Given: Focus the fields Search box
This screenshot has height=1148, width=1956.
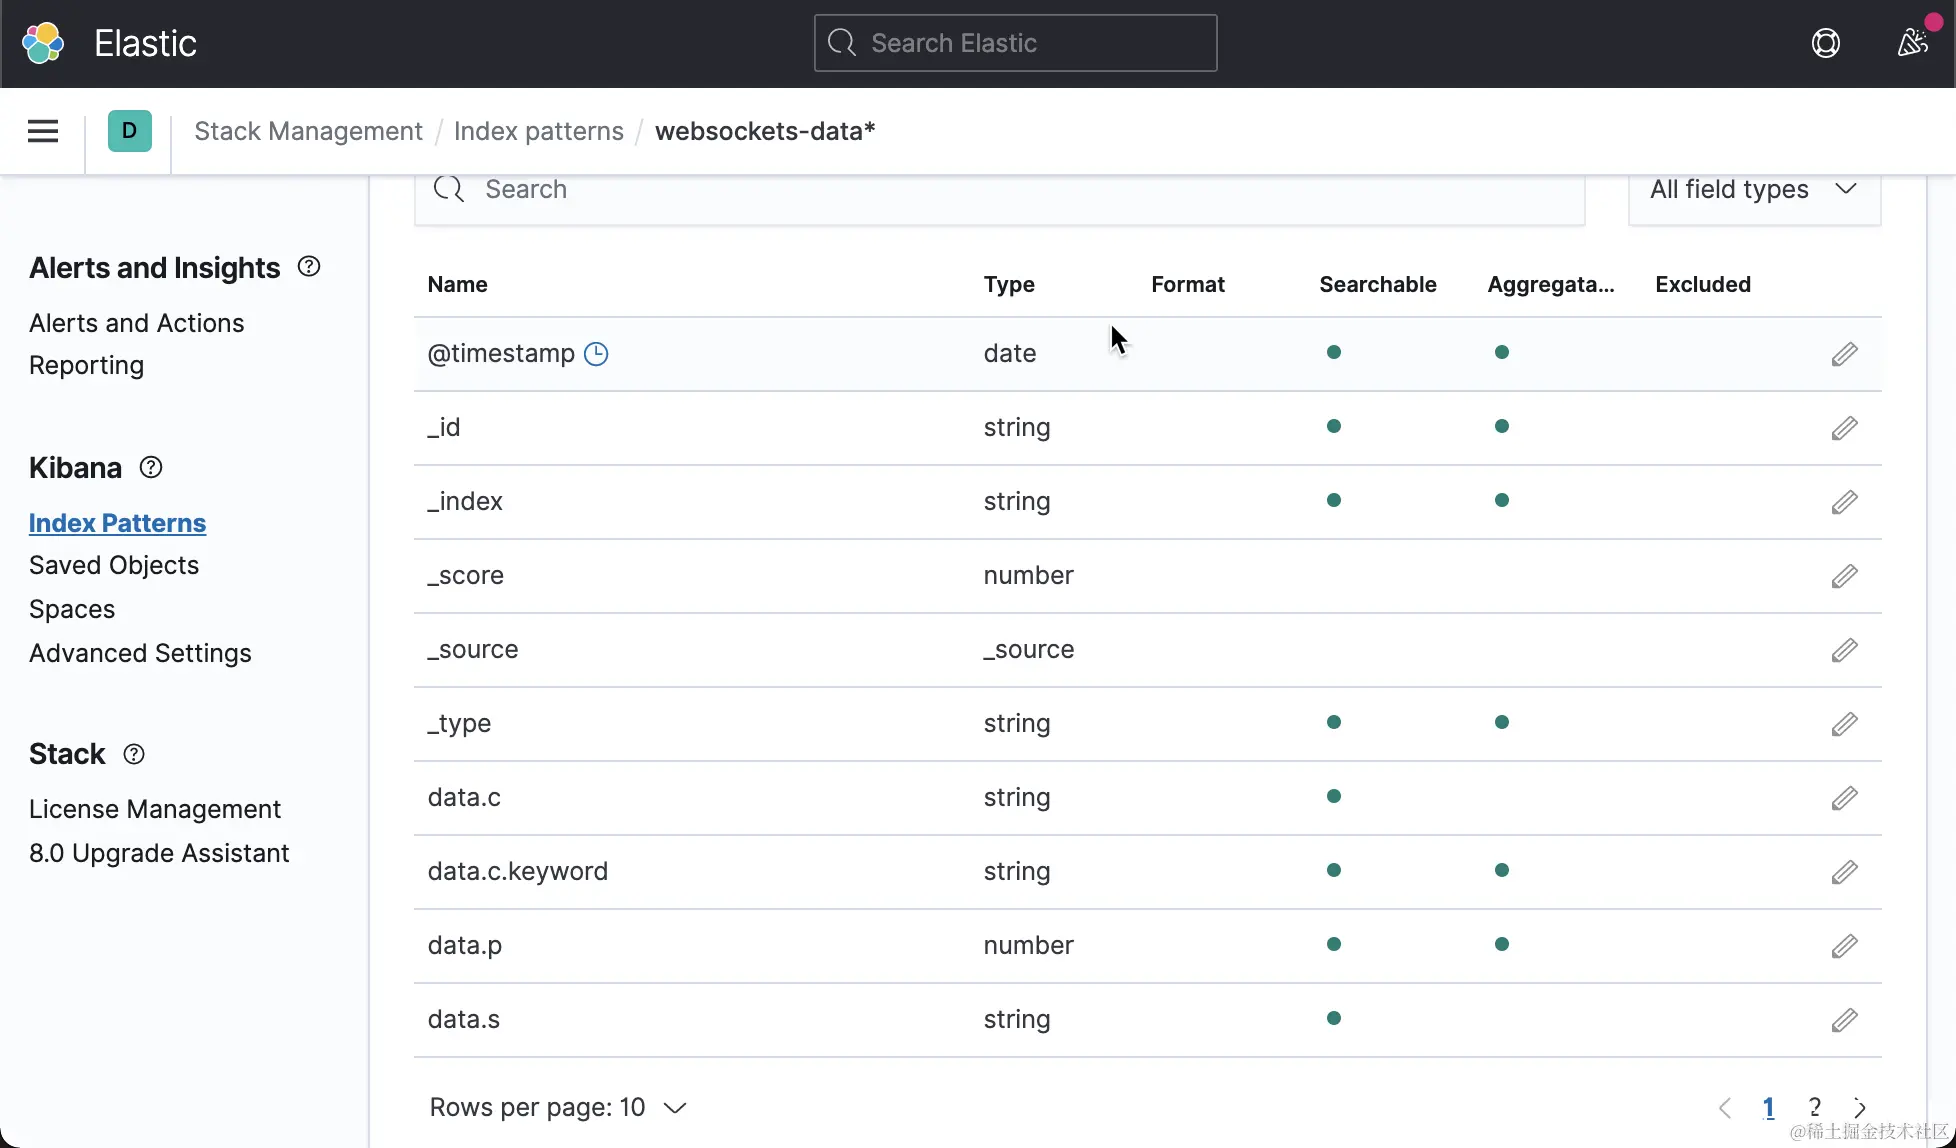Looking at the screenshot, I should (x=1000, y=190).
